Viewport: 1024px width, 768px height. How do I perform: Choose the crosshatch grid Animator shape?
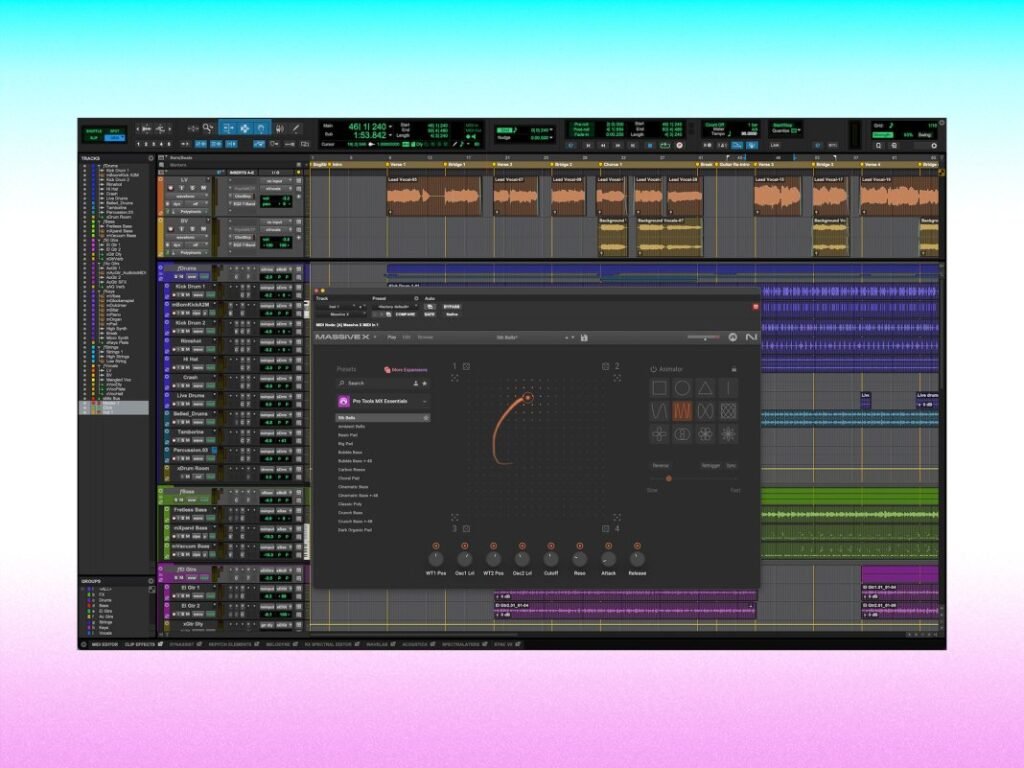pos(728,411)
